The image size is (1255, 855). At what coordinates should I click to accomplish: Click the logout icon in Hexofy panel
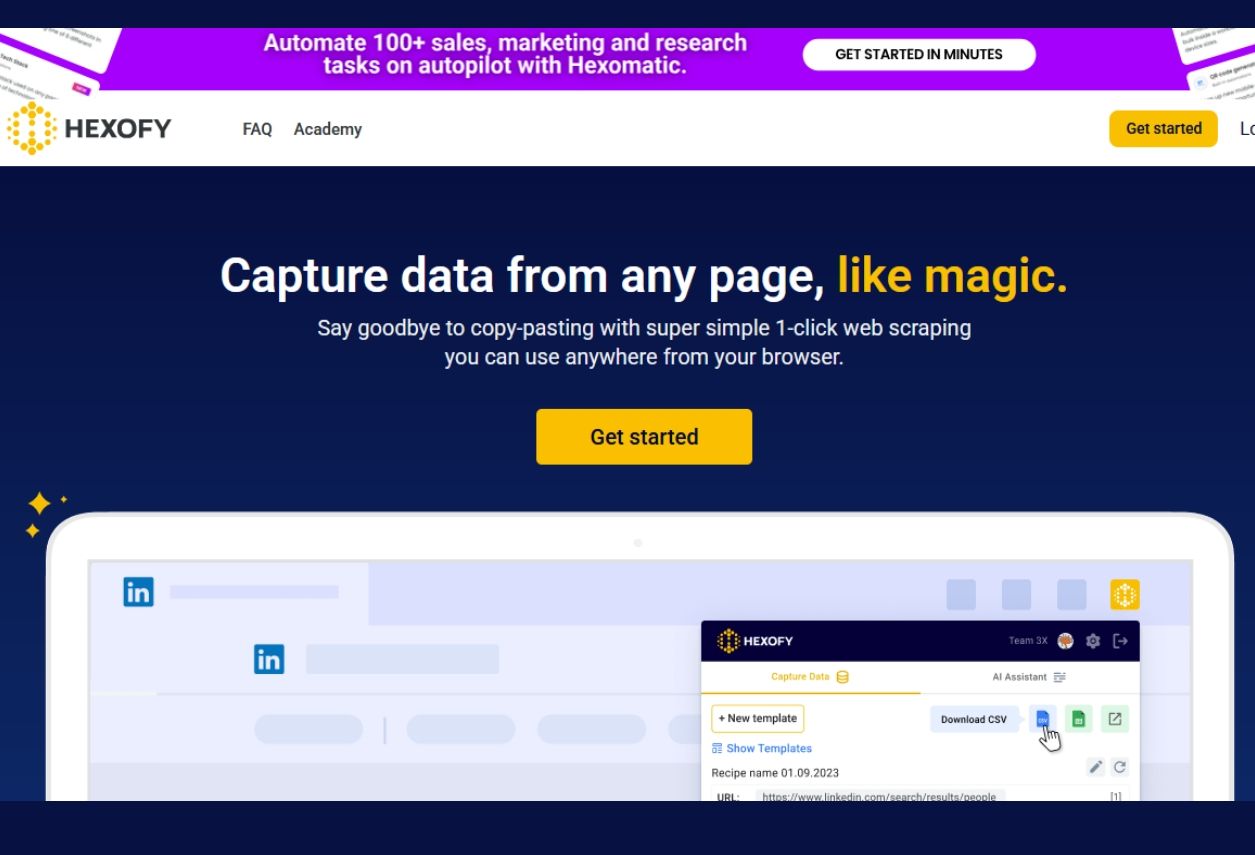coord(1120,641)
